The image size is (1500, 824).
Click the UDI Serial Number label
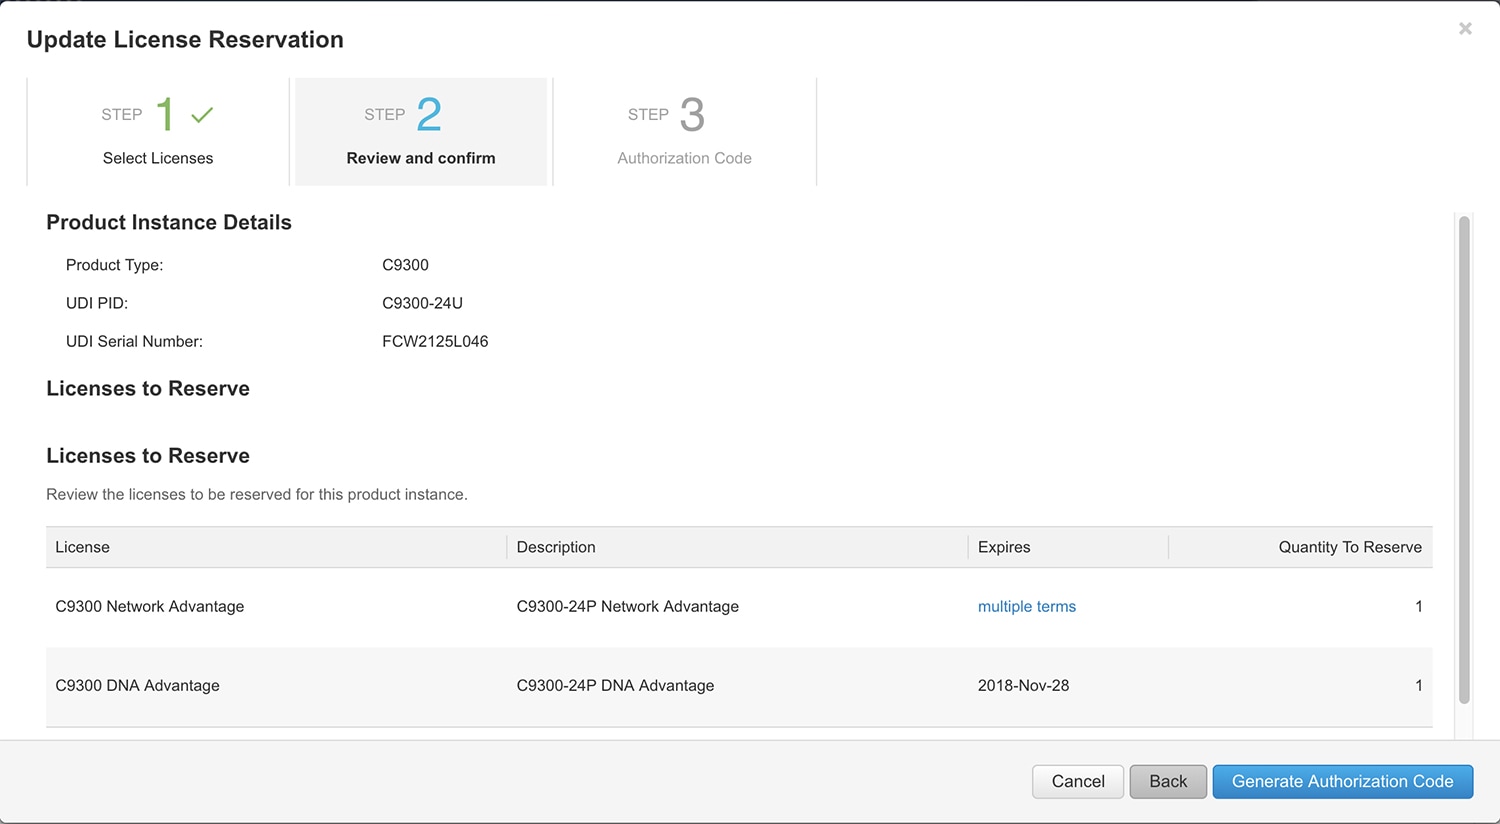tap(134, 341)
